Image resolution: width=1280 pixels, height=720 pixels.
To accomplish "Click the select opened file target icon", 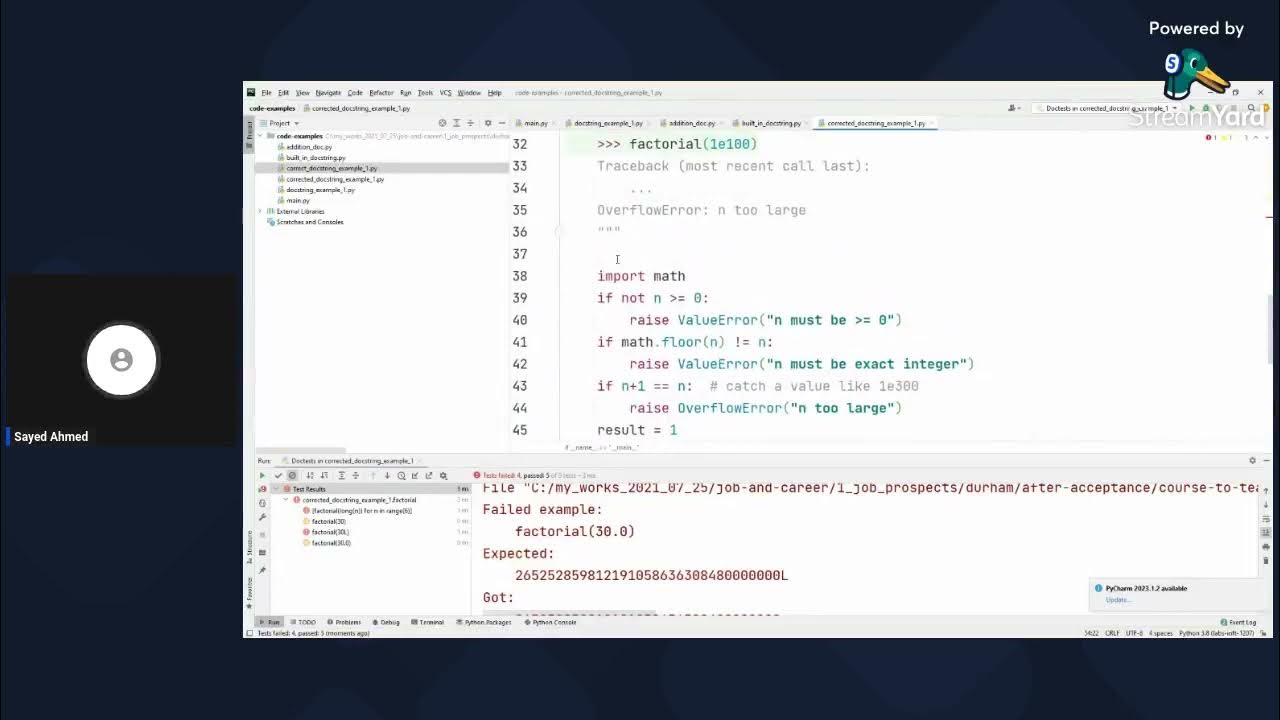I will [x=442, y=123].
